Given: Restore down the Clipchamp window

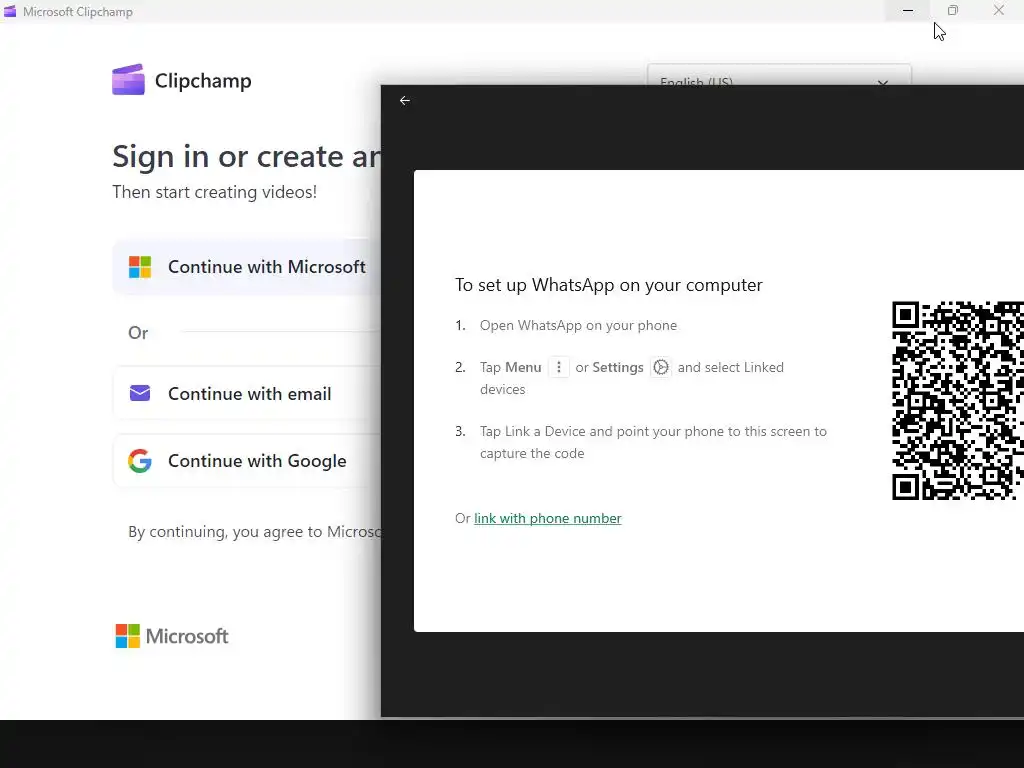Looking at the screenshot, I should pos(953,10).
